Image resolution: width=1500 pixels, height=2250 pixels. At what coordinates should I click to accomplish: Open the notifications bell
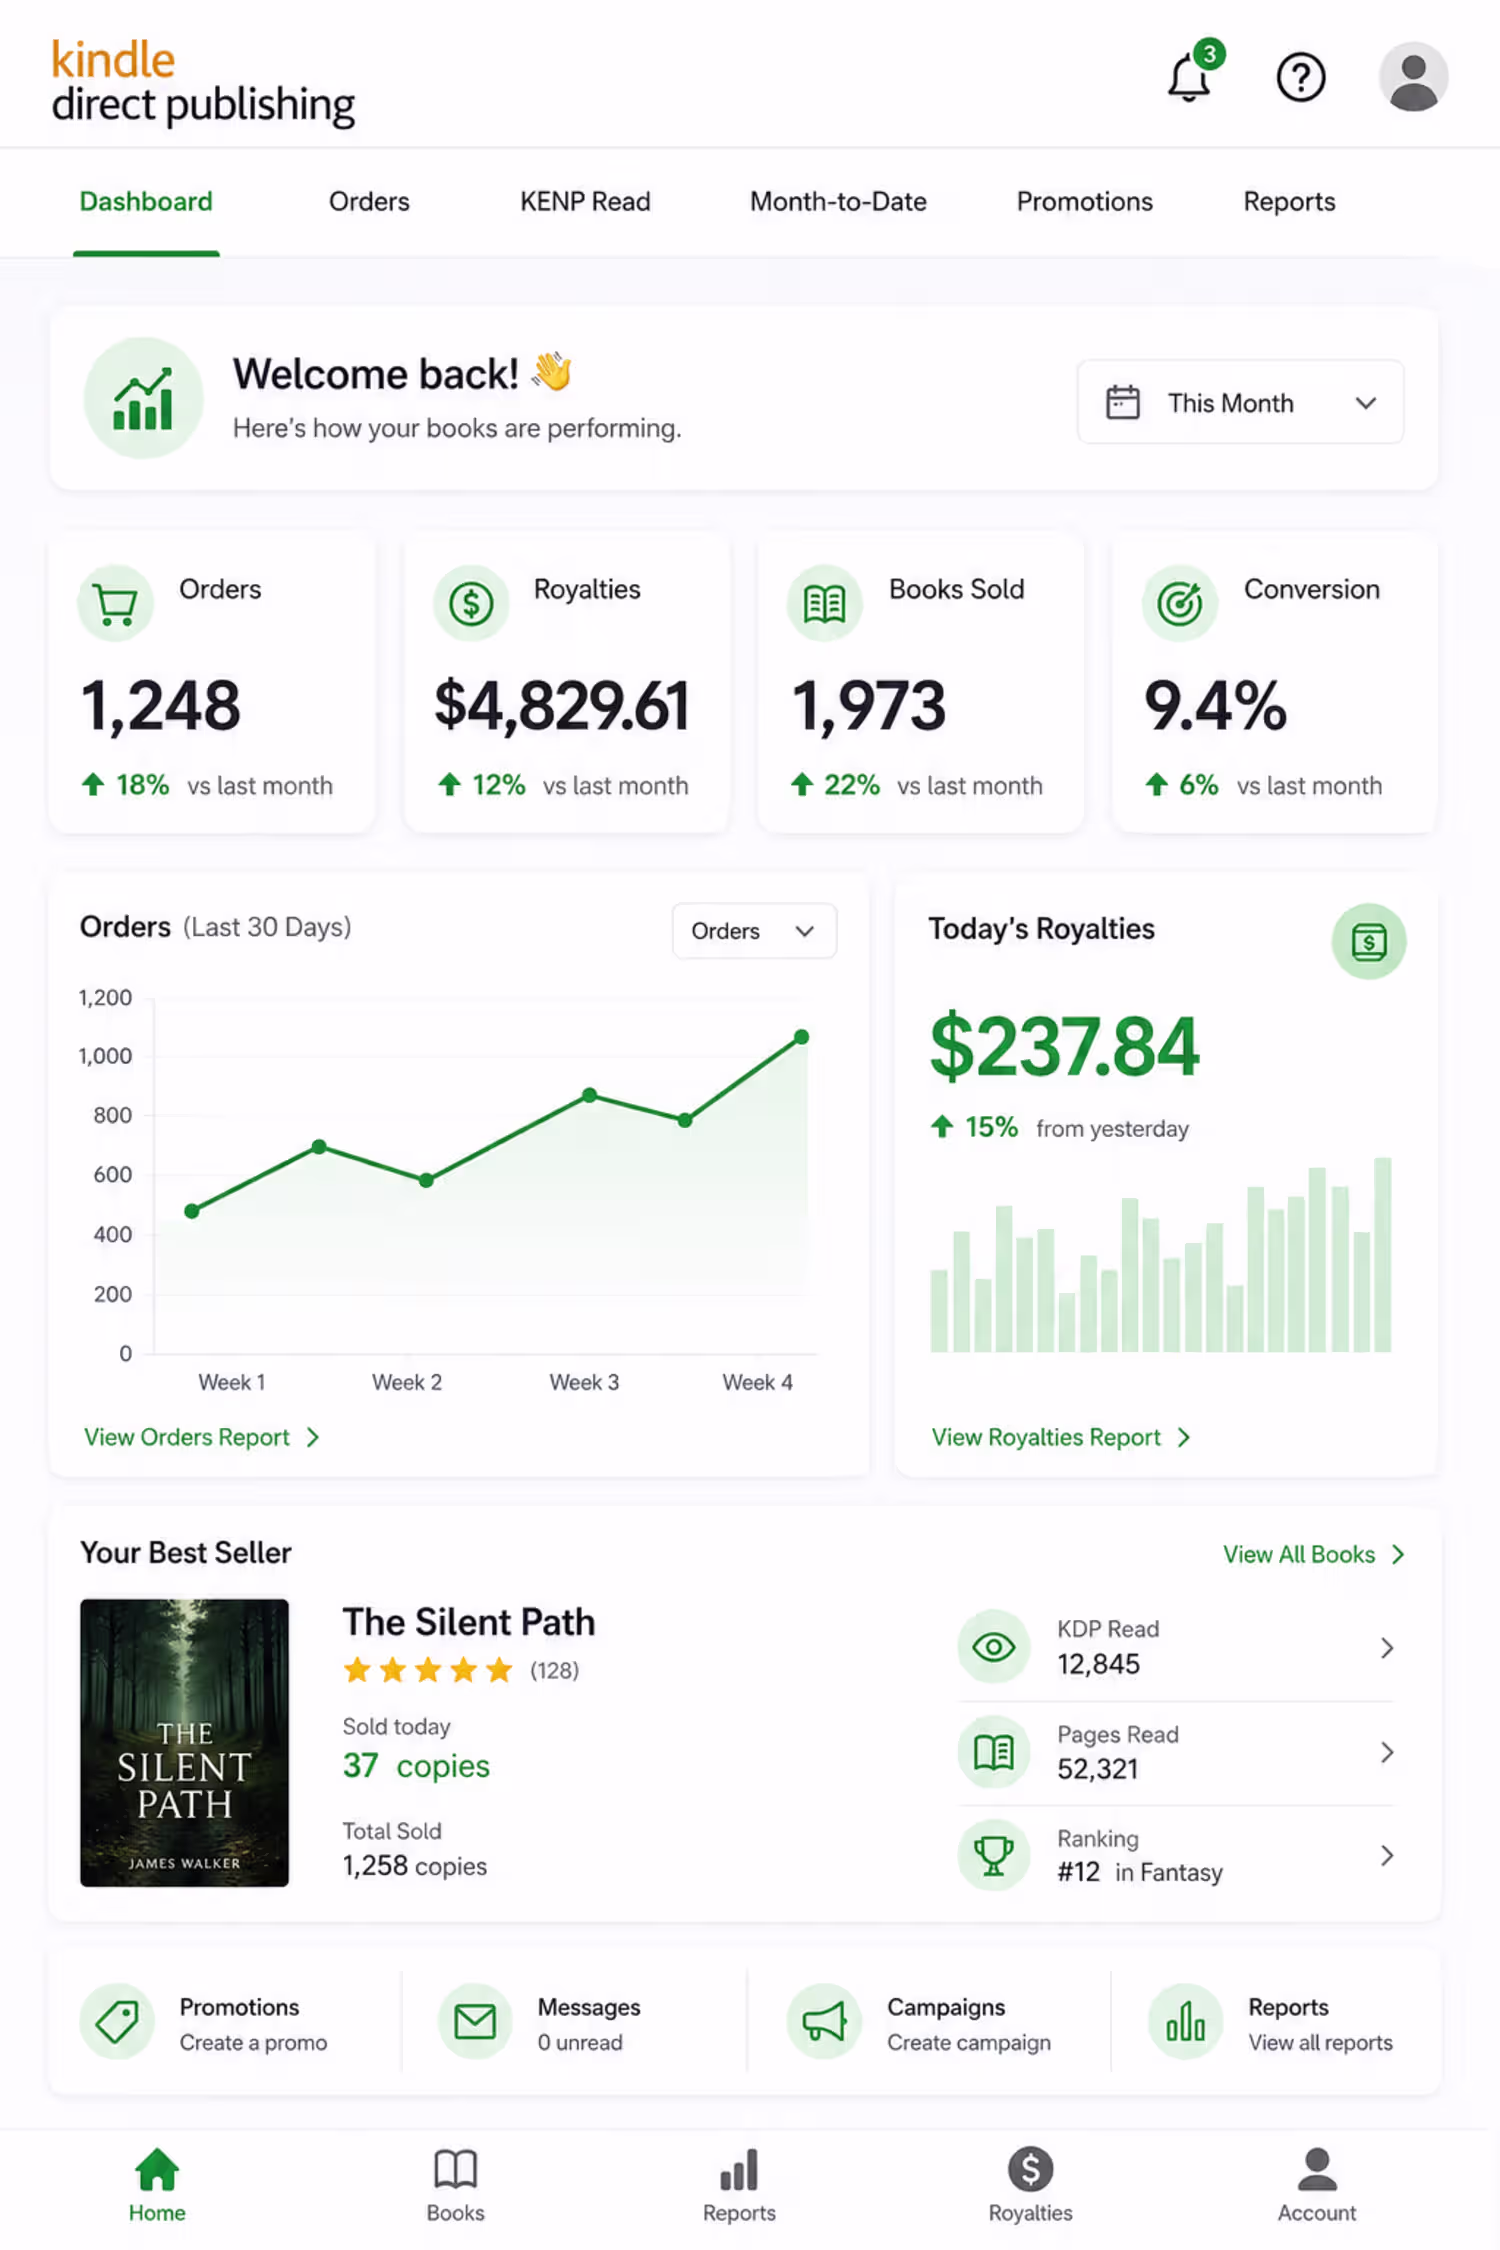click(1190, 76)
